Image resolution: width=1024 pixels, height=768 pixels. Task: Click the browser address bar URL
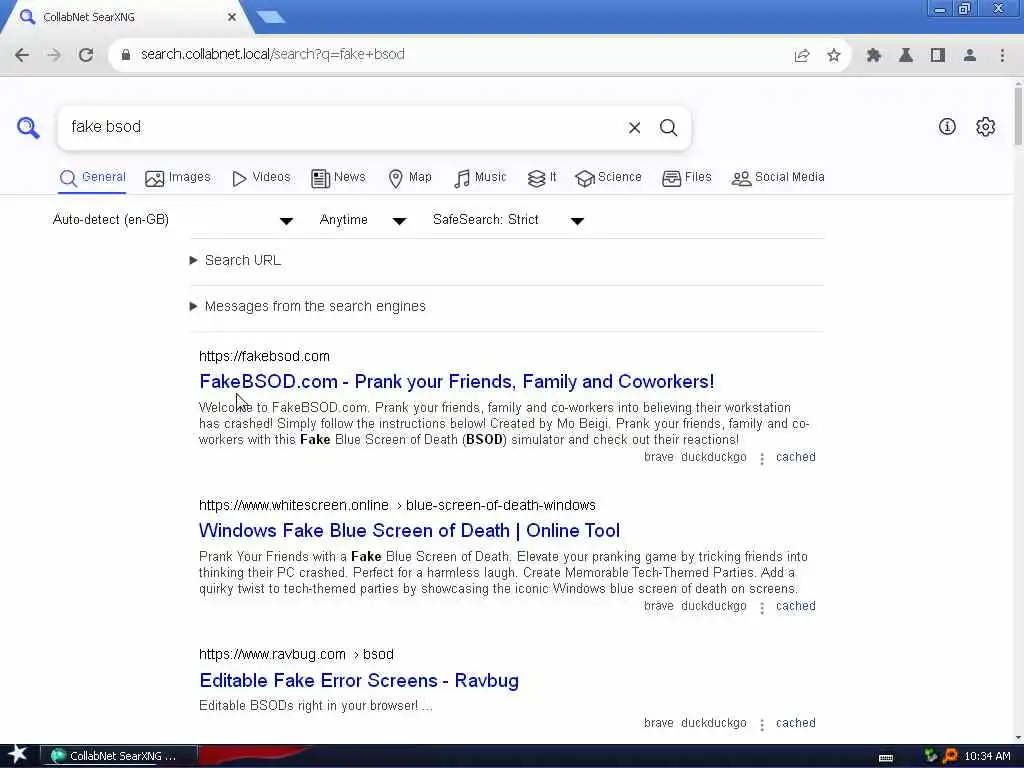click(x=273, y=55)
